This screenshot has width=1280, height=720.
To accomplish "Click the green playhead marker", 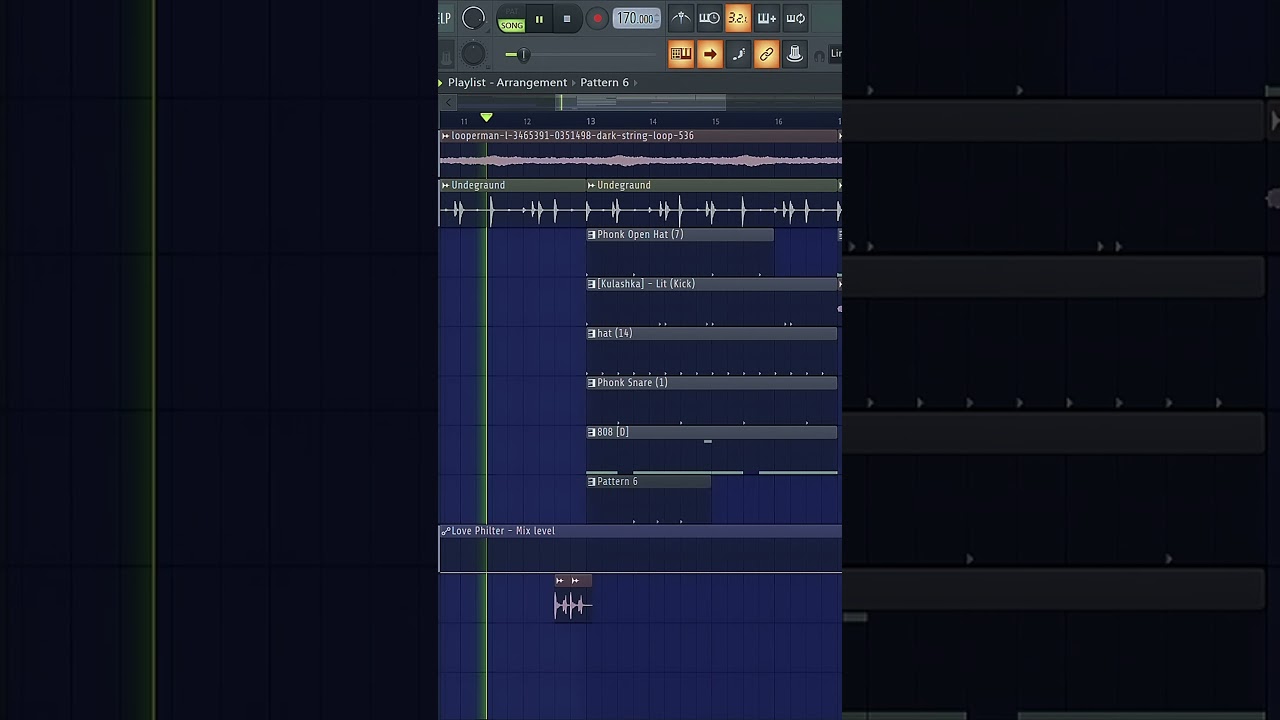I will 486,118.
